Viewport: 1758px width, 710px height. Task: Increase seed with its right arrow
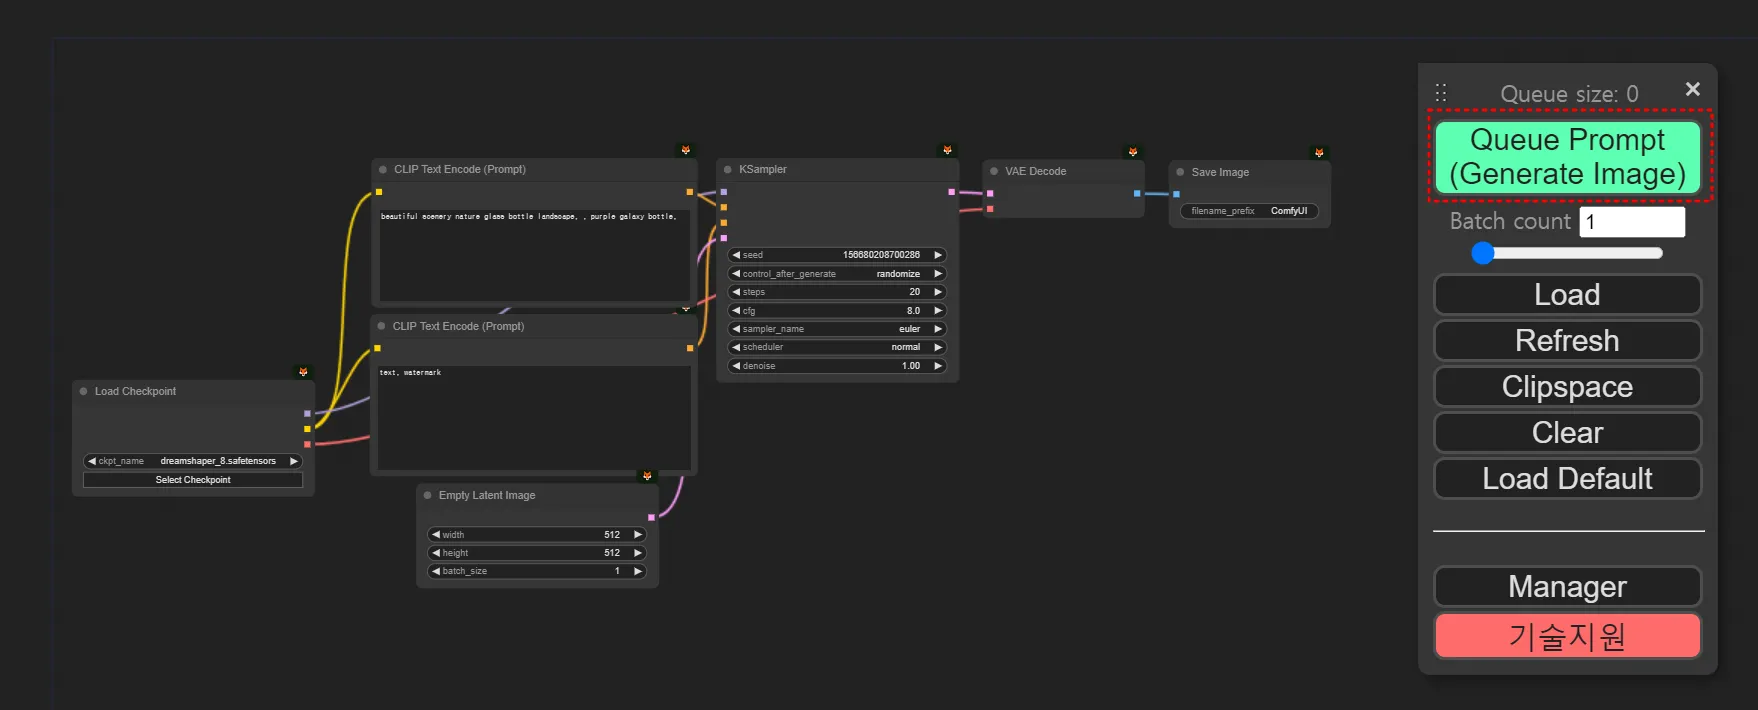[x=938, y=255]
